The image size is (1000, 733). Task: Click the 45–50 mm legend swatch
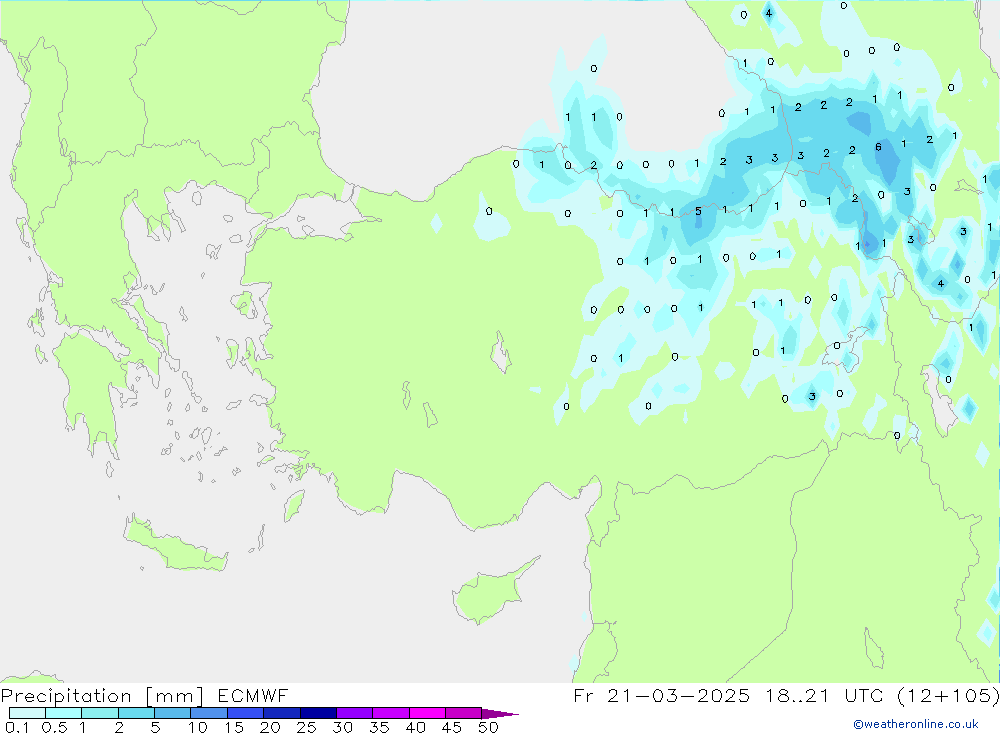pyautogui.click(x=463, y=713)
